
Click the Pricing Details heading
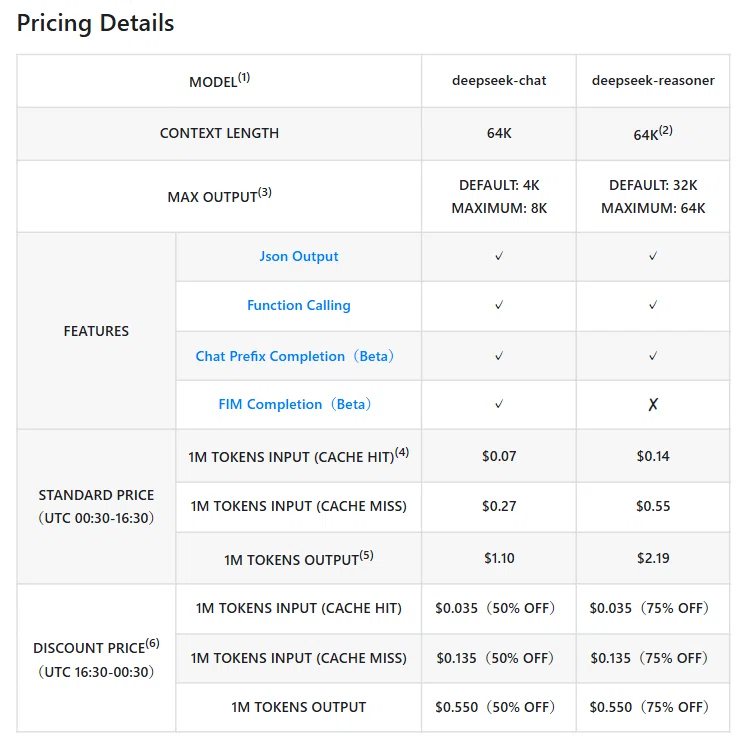[x=95, y=23]
